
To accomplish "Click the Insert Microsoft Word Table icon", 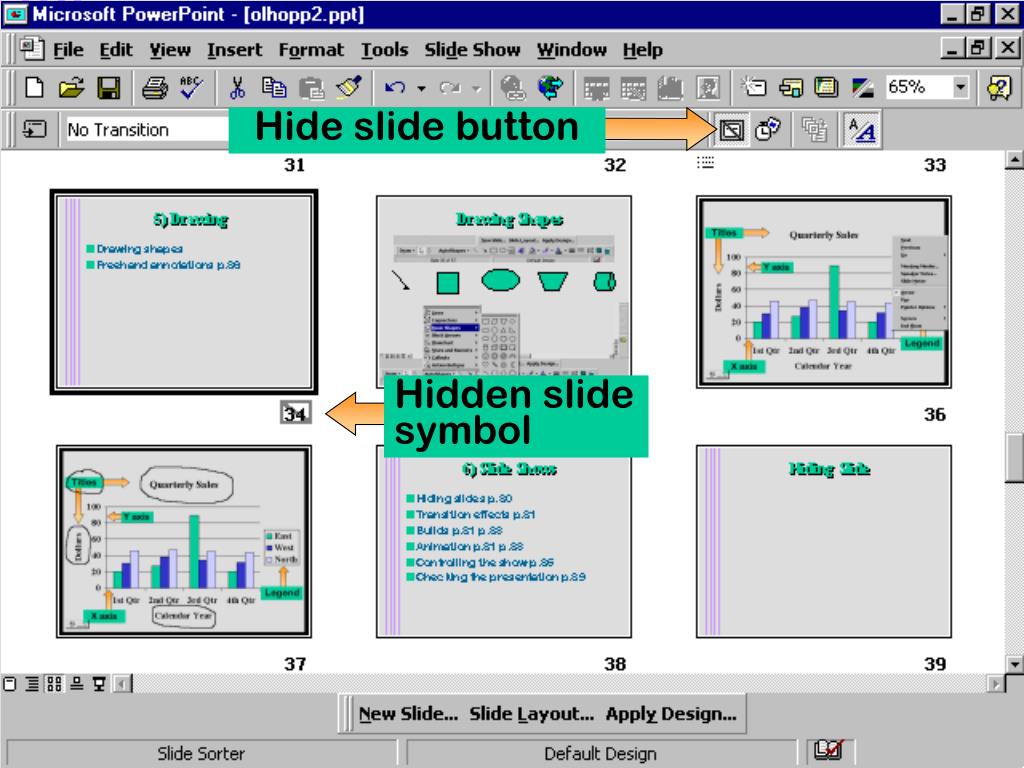I will (x=596, y=87).
